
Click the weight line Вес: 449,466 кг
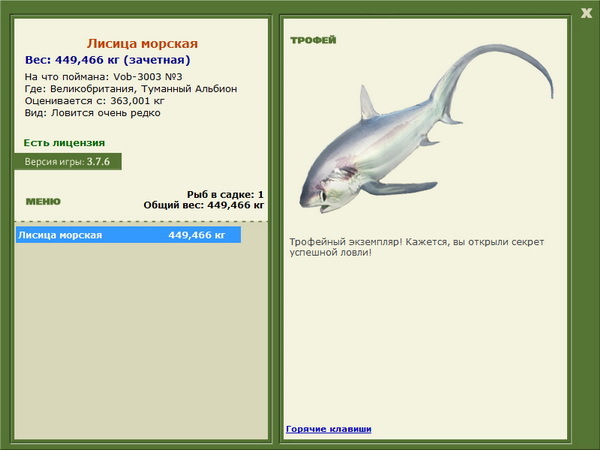(108, 60)
